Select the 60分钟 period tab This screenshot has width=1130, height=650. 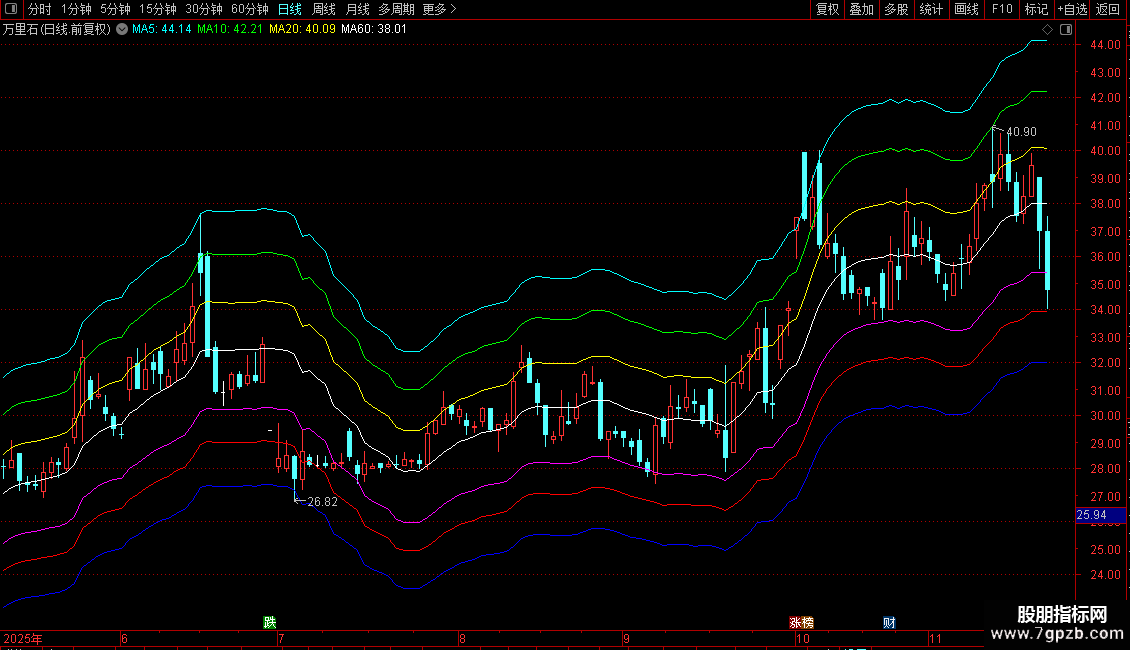point(249,10)
